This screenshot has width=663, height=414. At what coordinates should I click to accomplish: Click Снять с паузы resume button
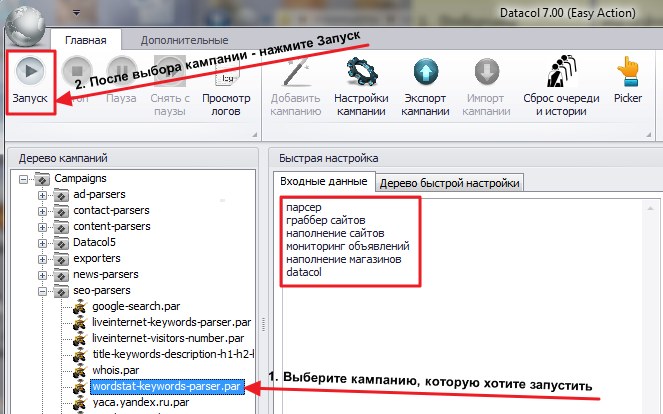tap(170, 87)
